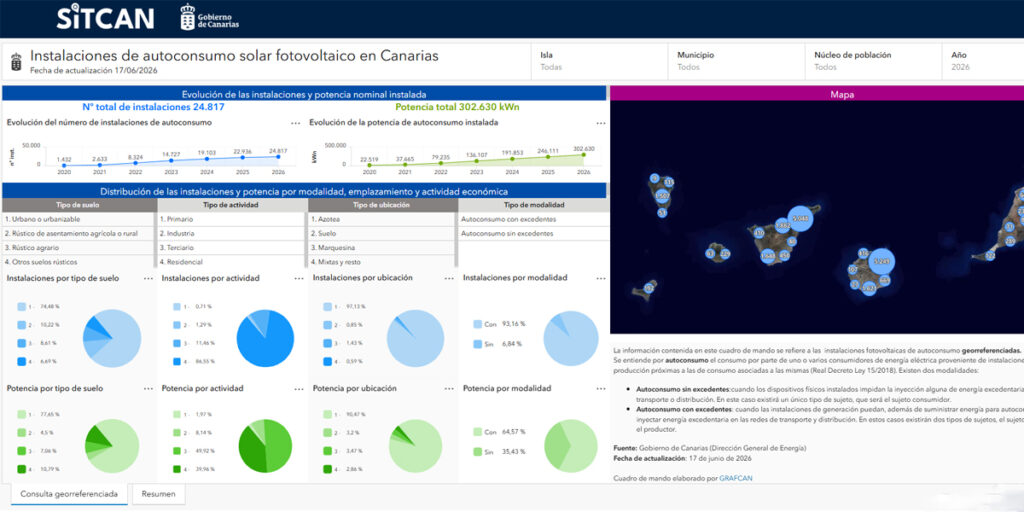Follow the GRAFCAN link
Viewport: 1024px width, 512px height.
tap(736, 479)
